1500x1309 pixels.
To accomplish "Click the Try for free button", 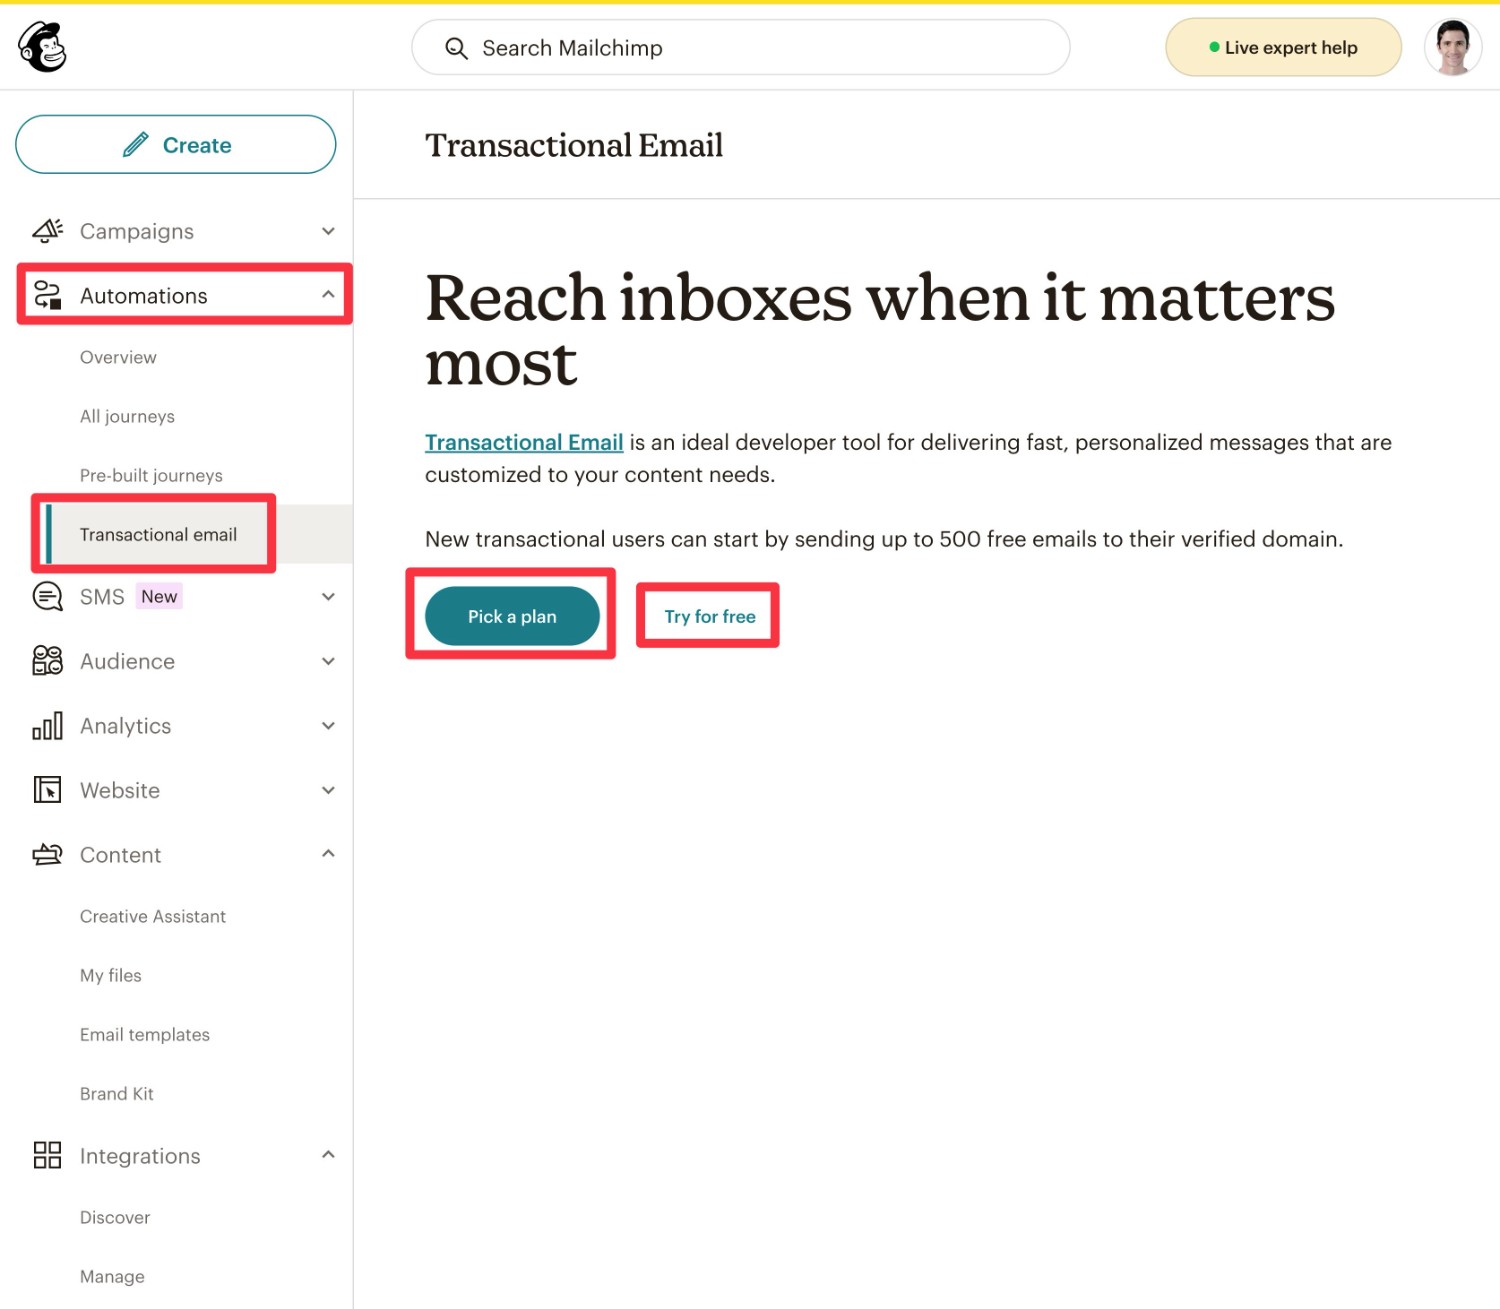I will pos(710,617).
